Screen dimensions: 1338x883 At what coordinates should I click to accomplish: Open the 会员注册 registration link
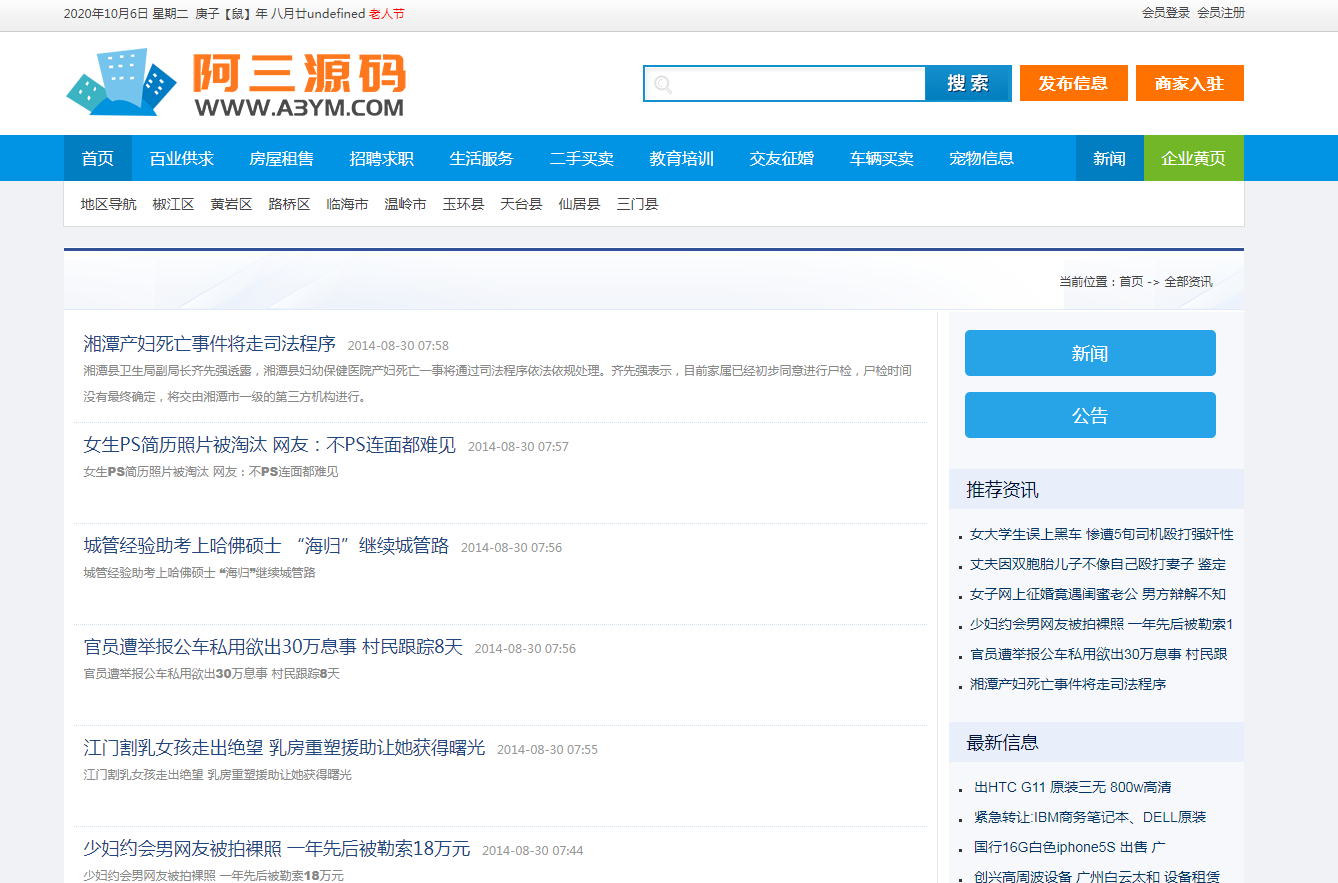1221,13
